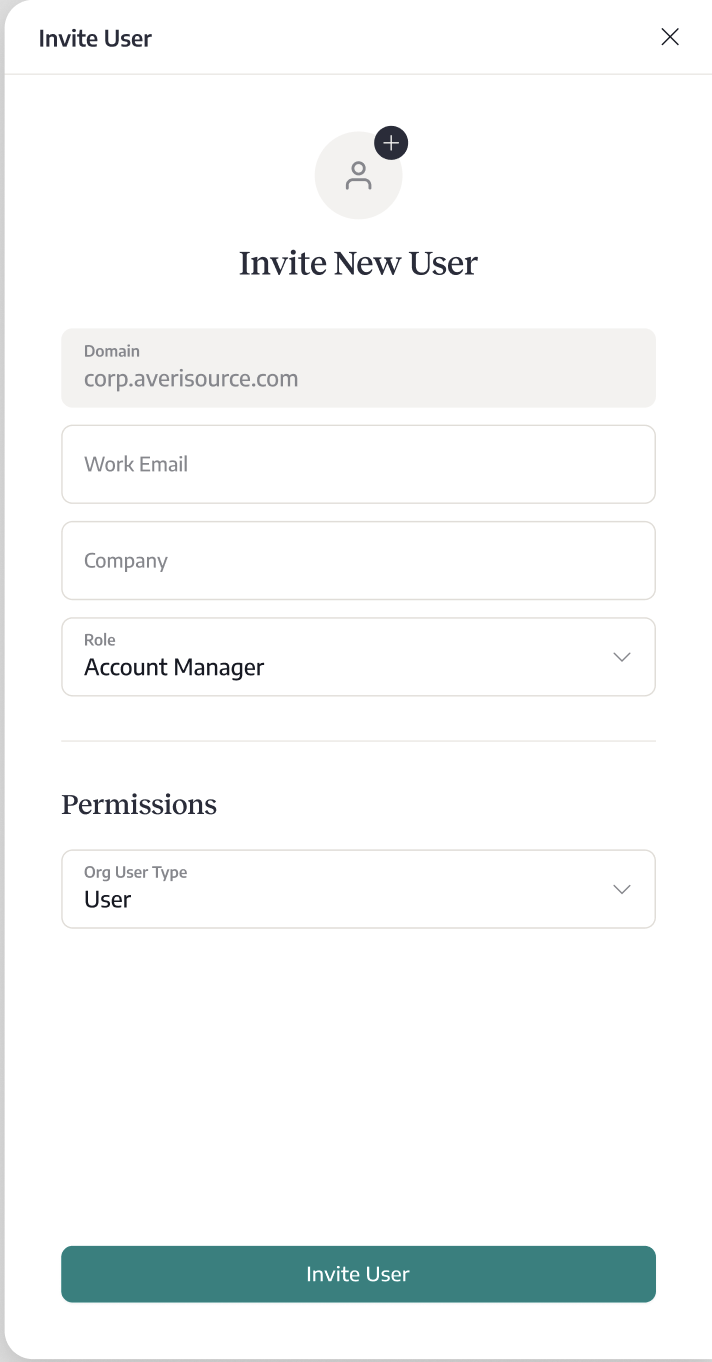Click the Domain field label
Screen dimensions: 712x1362
112,351
